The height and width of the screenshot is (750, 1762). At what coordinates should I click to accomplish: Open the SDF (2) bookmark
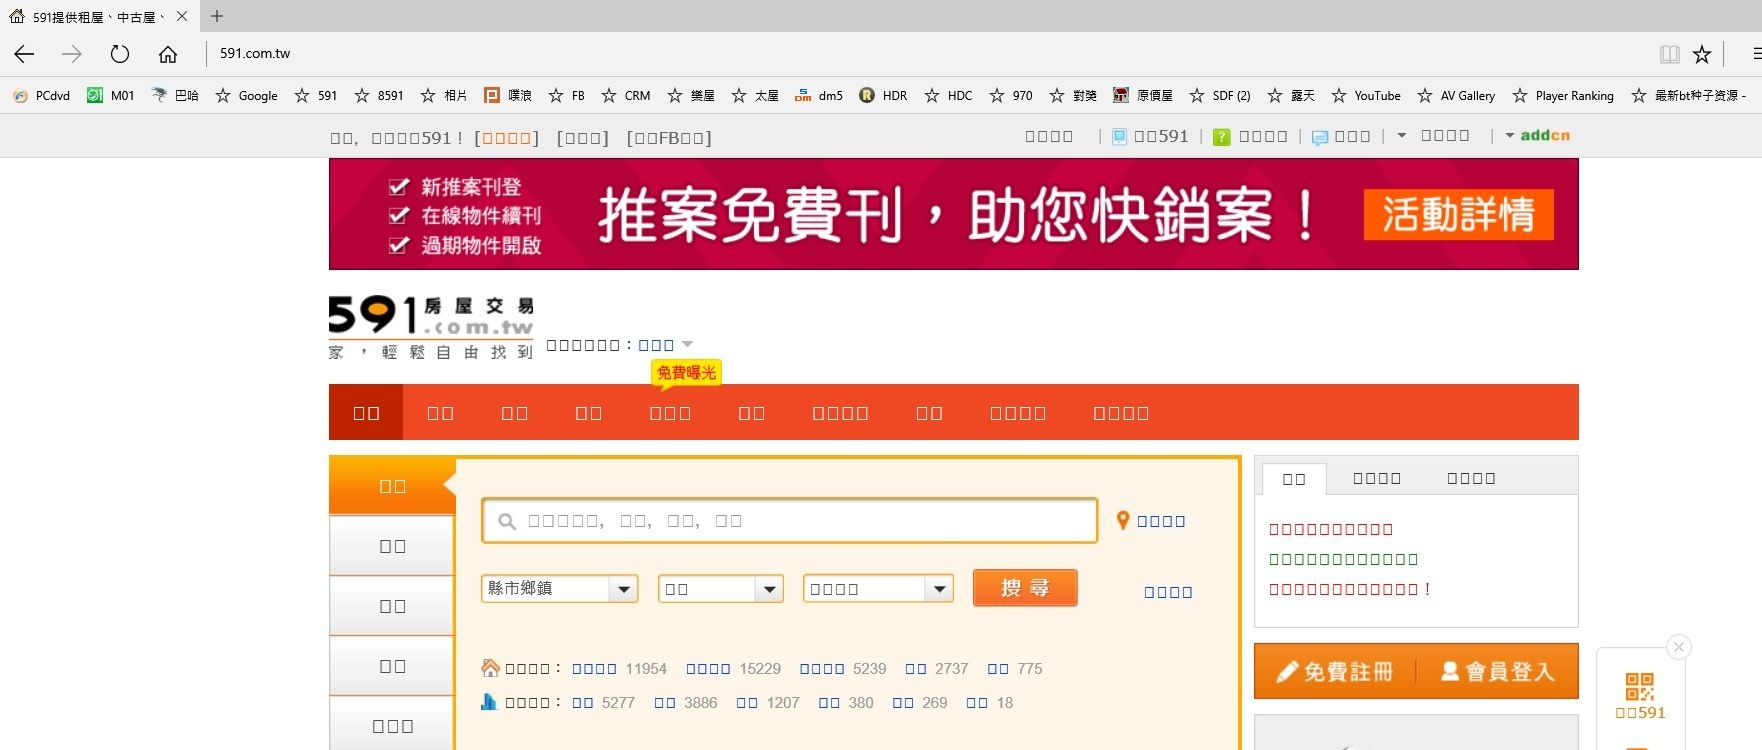coord(1220,96)
